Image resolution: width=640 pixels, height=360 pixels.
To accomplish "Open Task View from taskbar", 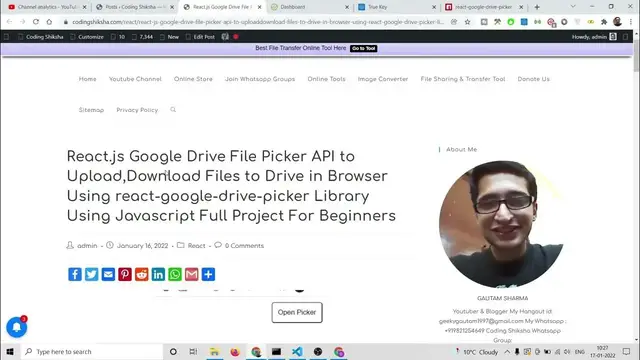I will [193, 351].
